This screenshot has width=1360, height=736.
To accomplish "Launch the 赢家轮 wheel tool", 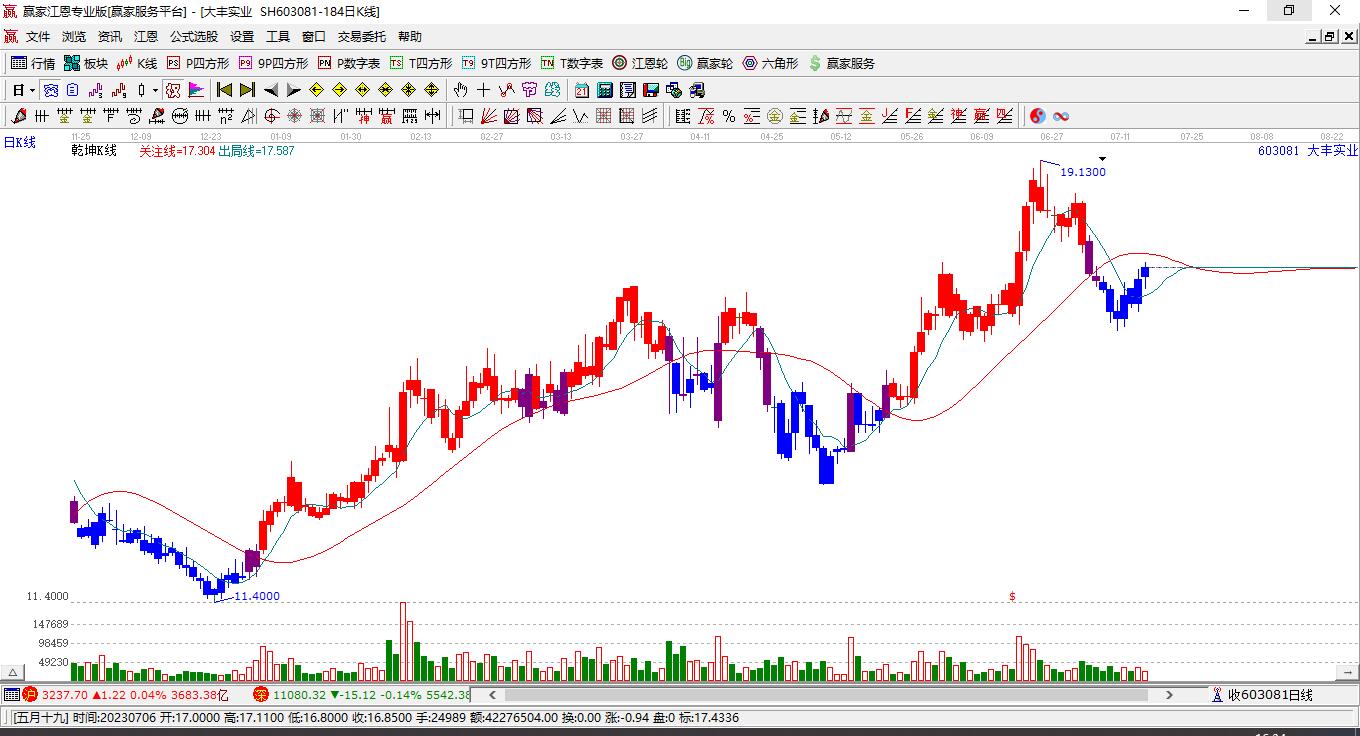I will click(705, 63).
